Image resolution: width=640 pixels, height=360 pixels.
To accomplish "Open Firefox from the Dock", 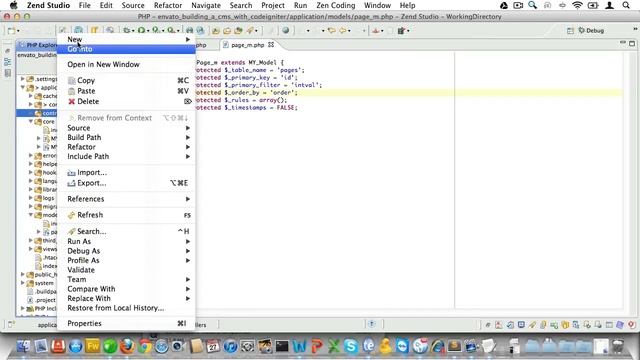I will (x=127, y=347).
